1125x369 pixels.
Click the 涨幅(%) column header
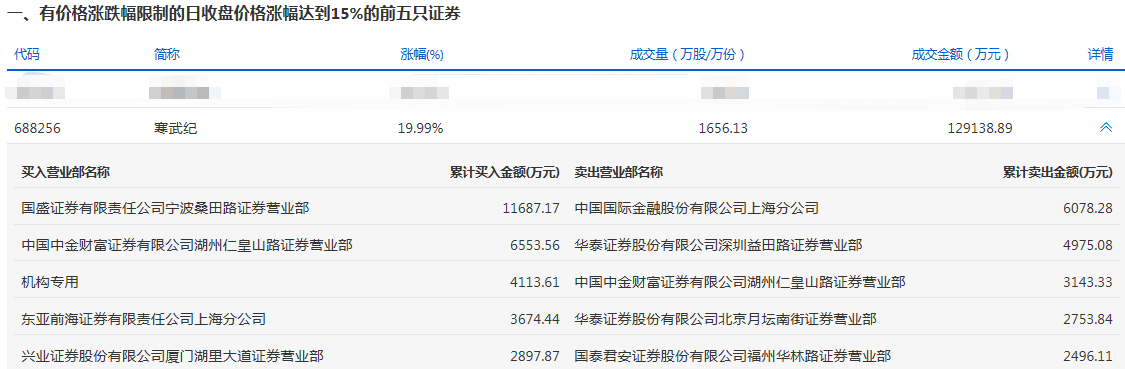click(x=422, y=54)
